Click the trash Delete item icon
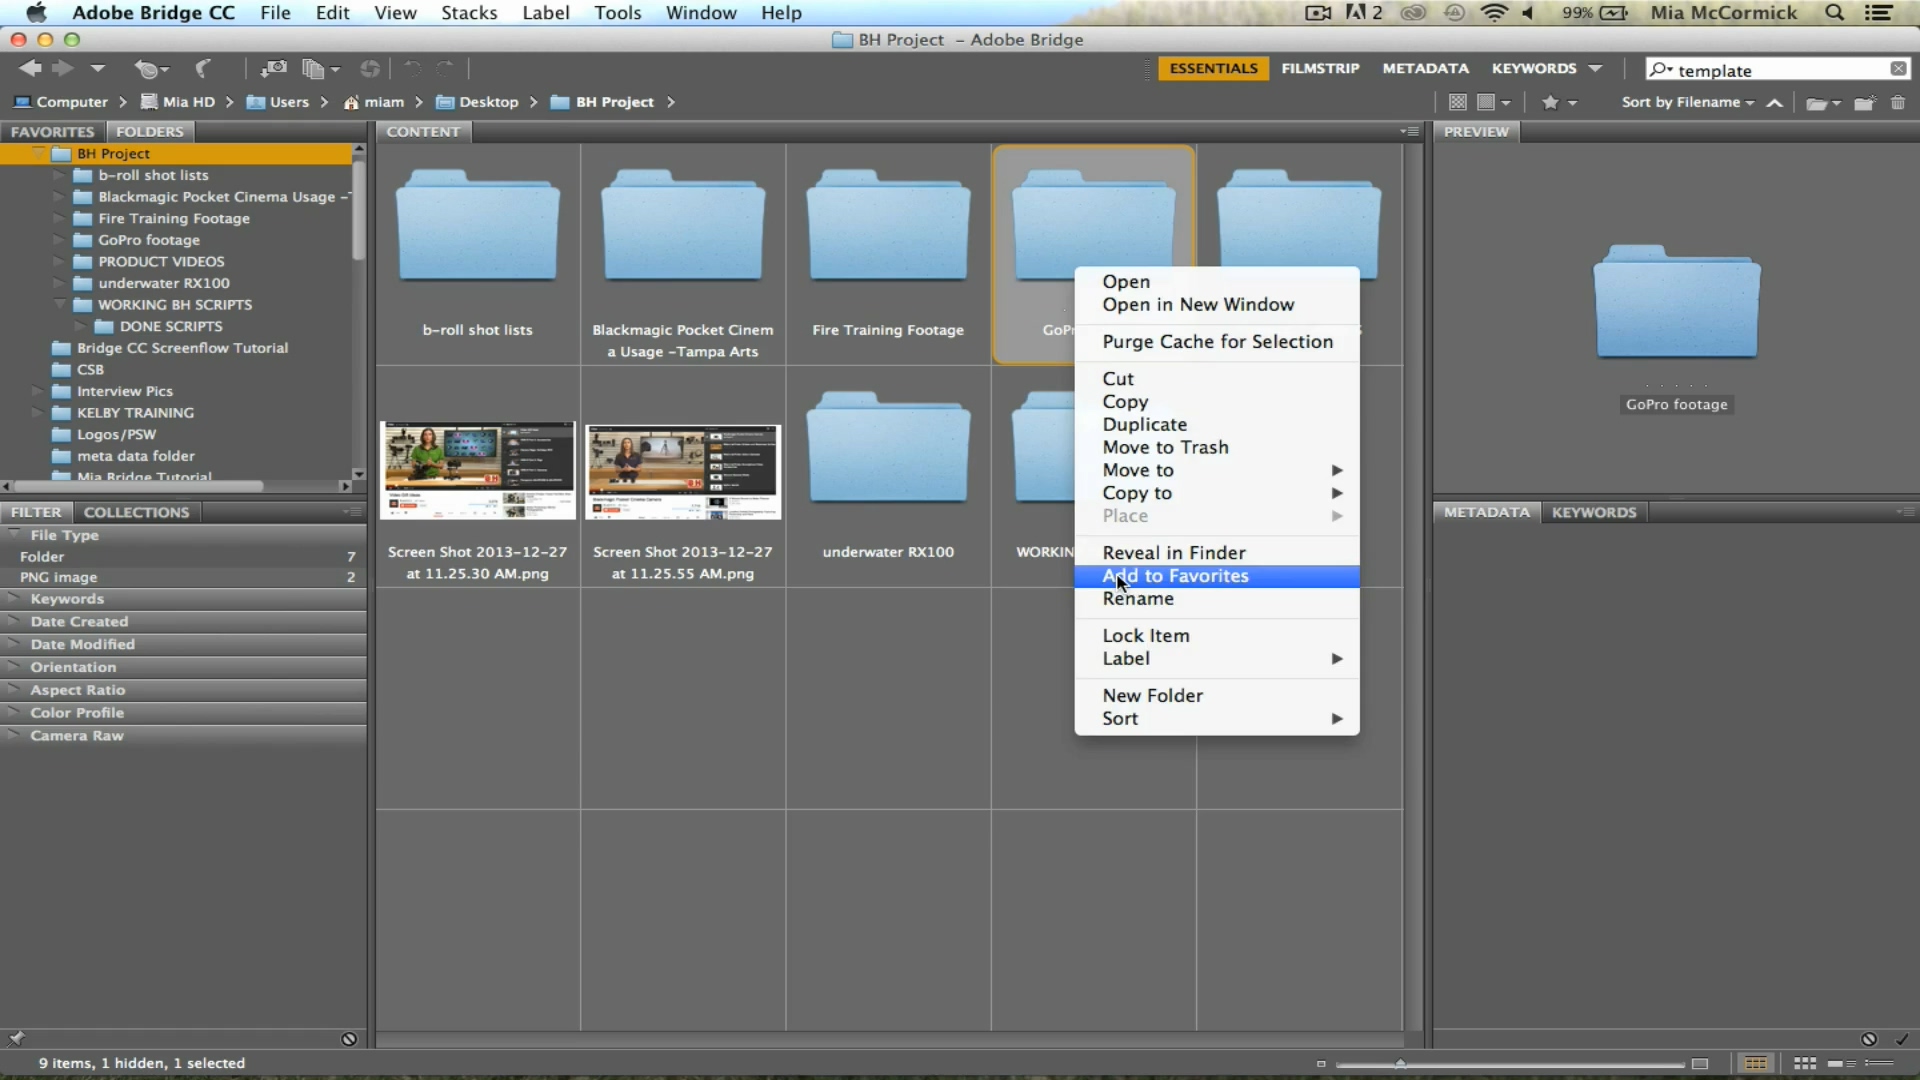1920x1080 pixels. coord(1898,103)
